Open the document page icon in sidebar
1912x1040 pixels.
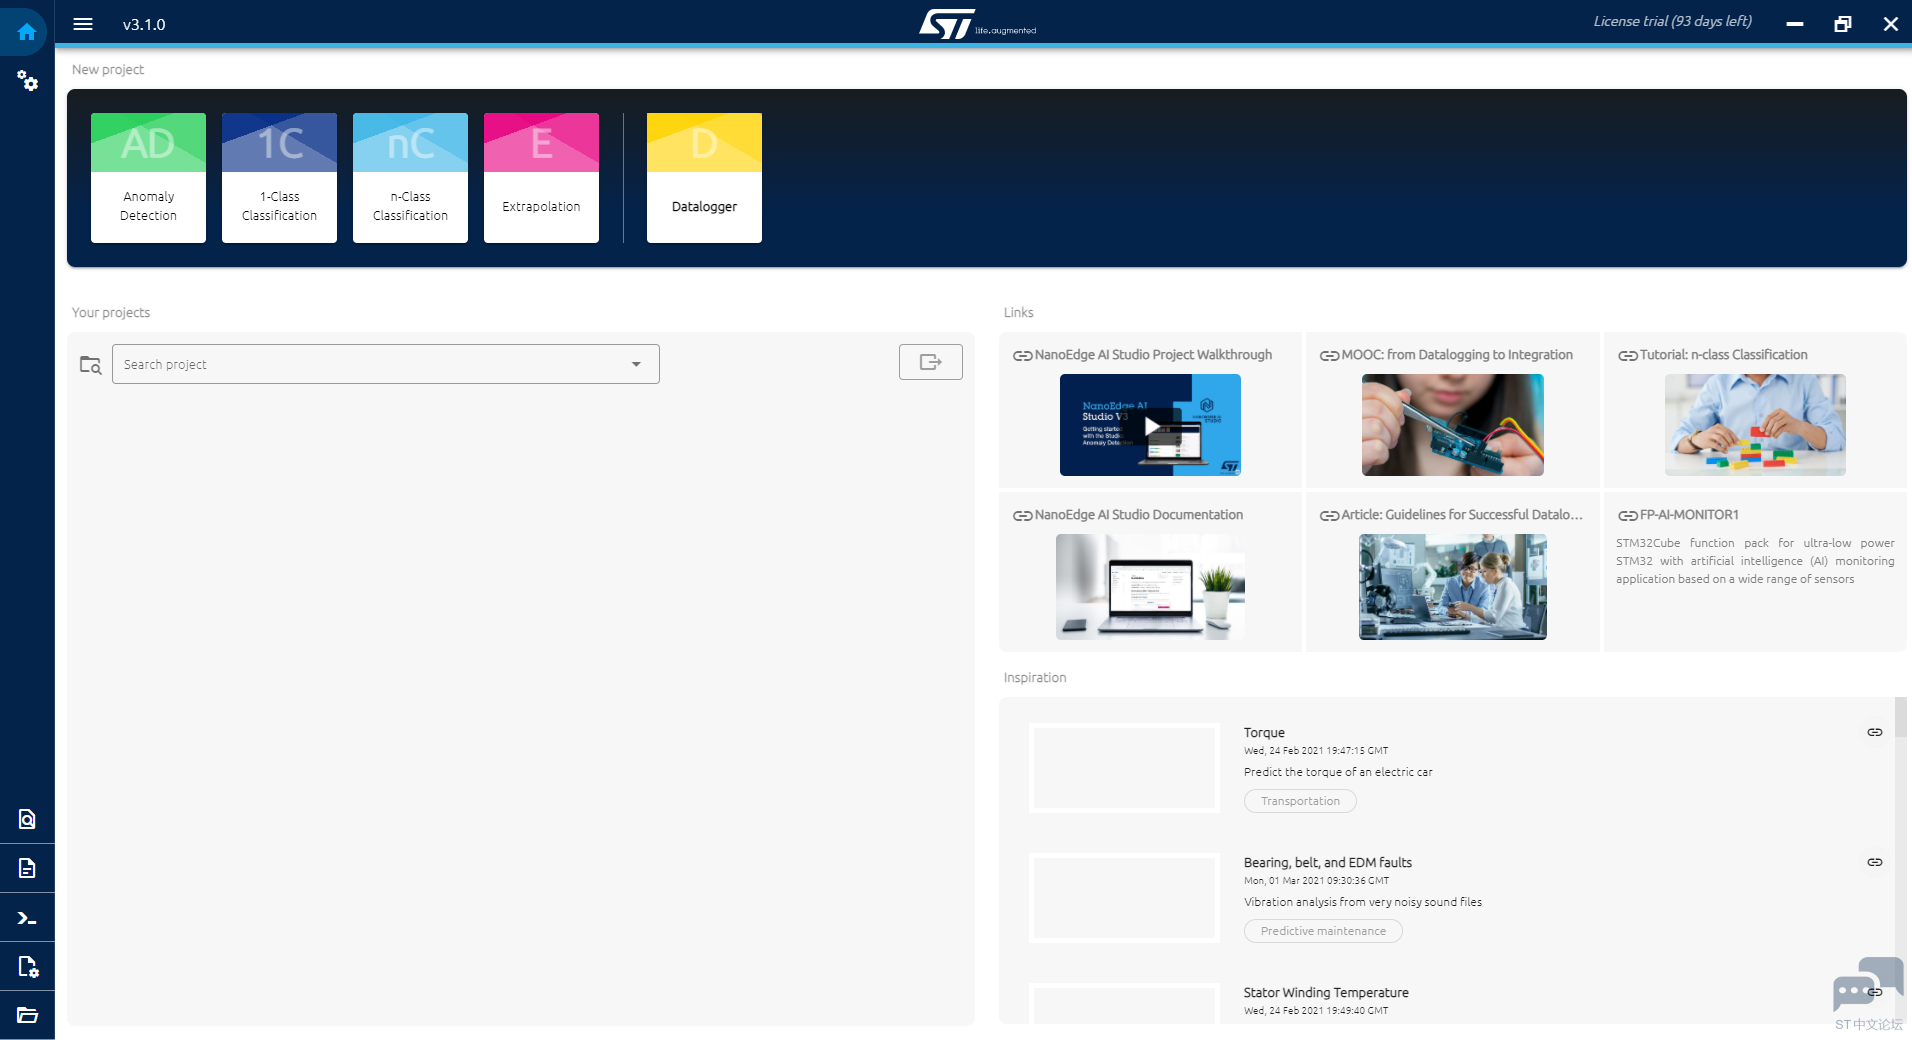(x=27, y=868)
